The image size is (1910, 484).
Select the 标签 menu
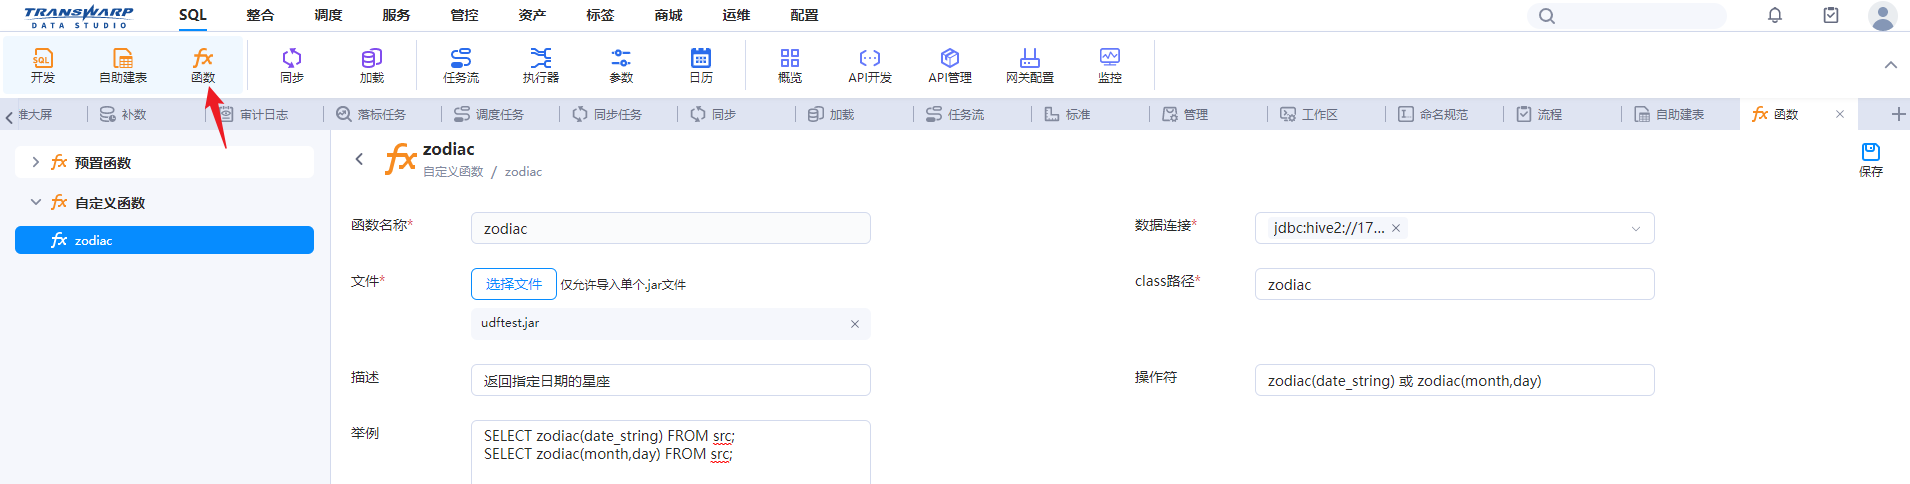click(x=600, y=15)
